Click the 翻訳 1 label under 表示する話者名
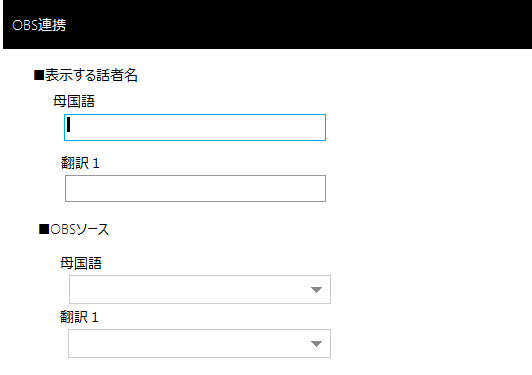532x375 pixels. pos(80,163)
